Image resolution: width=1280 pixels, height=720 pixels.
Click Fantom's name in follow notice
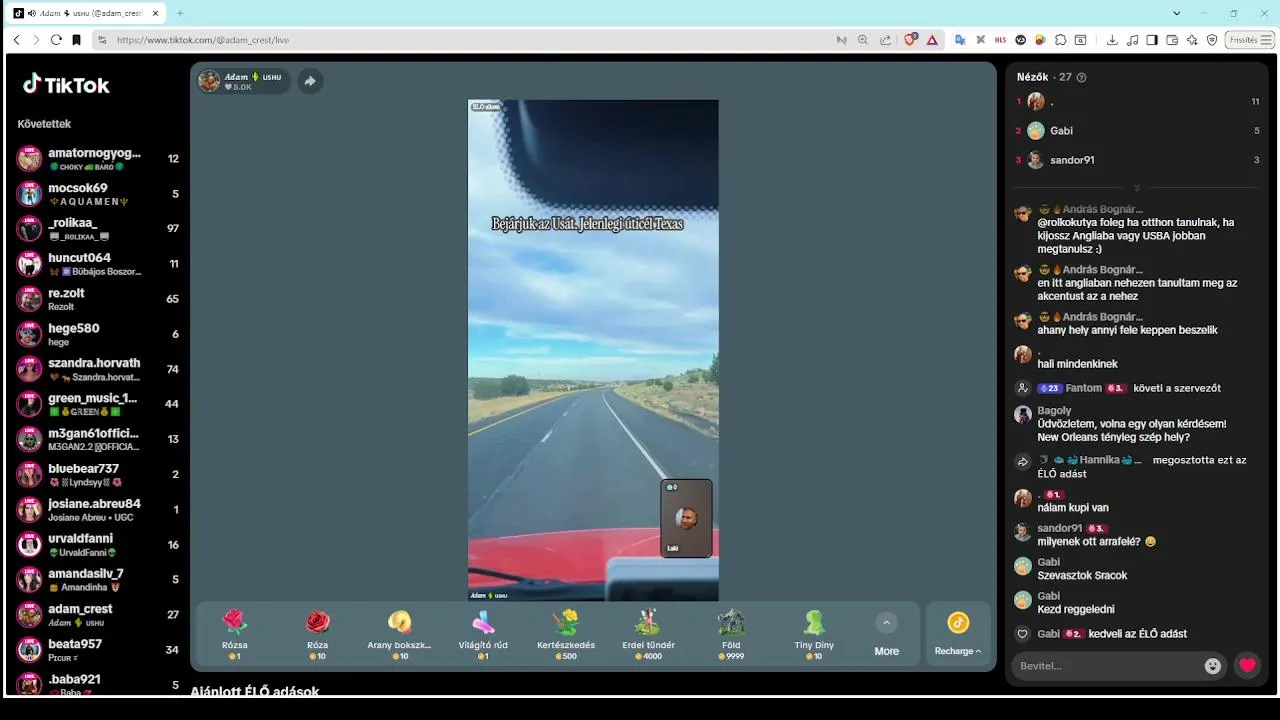(x=1084, y=388)
